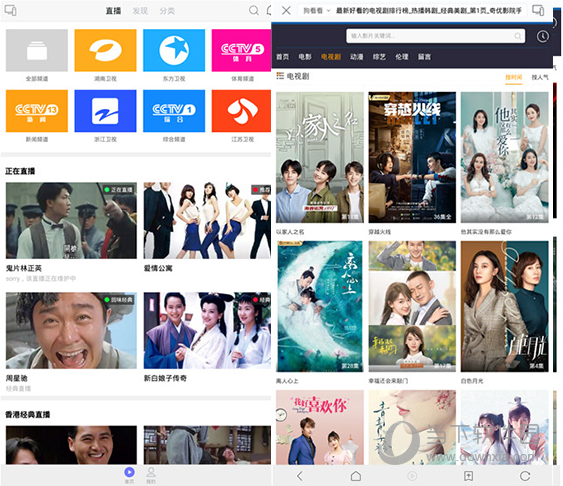Image resolution: width=563 pixels, height=486 pixels.
Task: Click the 穿越火线 title link
Action: pyautogui.click(x=380, y=232)
